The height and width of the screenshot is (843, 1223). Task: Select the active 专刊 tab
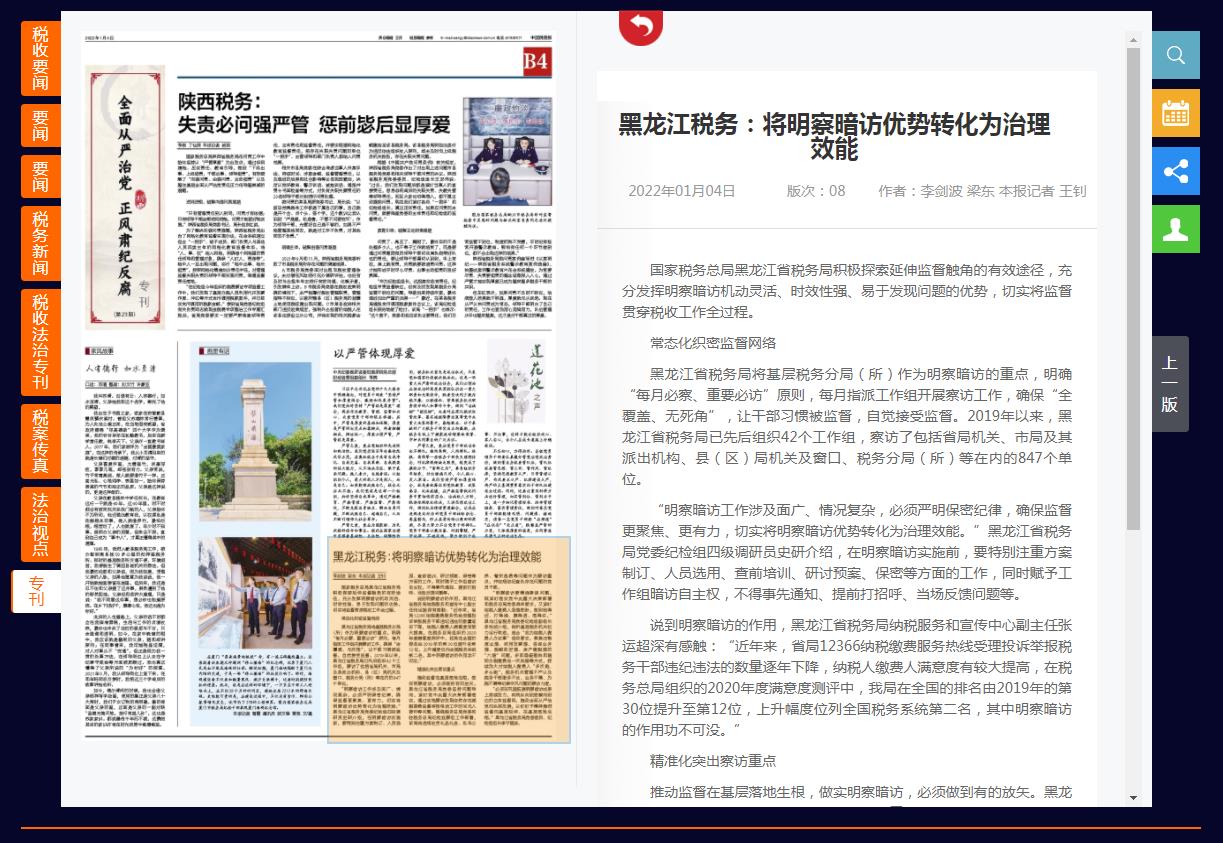[x=37, y=592]
